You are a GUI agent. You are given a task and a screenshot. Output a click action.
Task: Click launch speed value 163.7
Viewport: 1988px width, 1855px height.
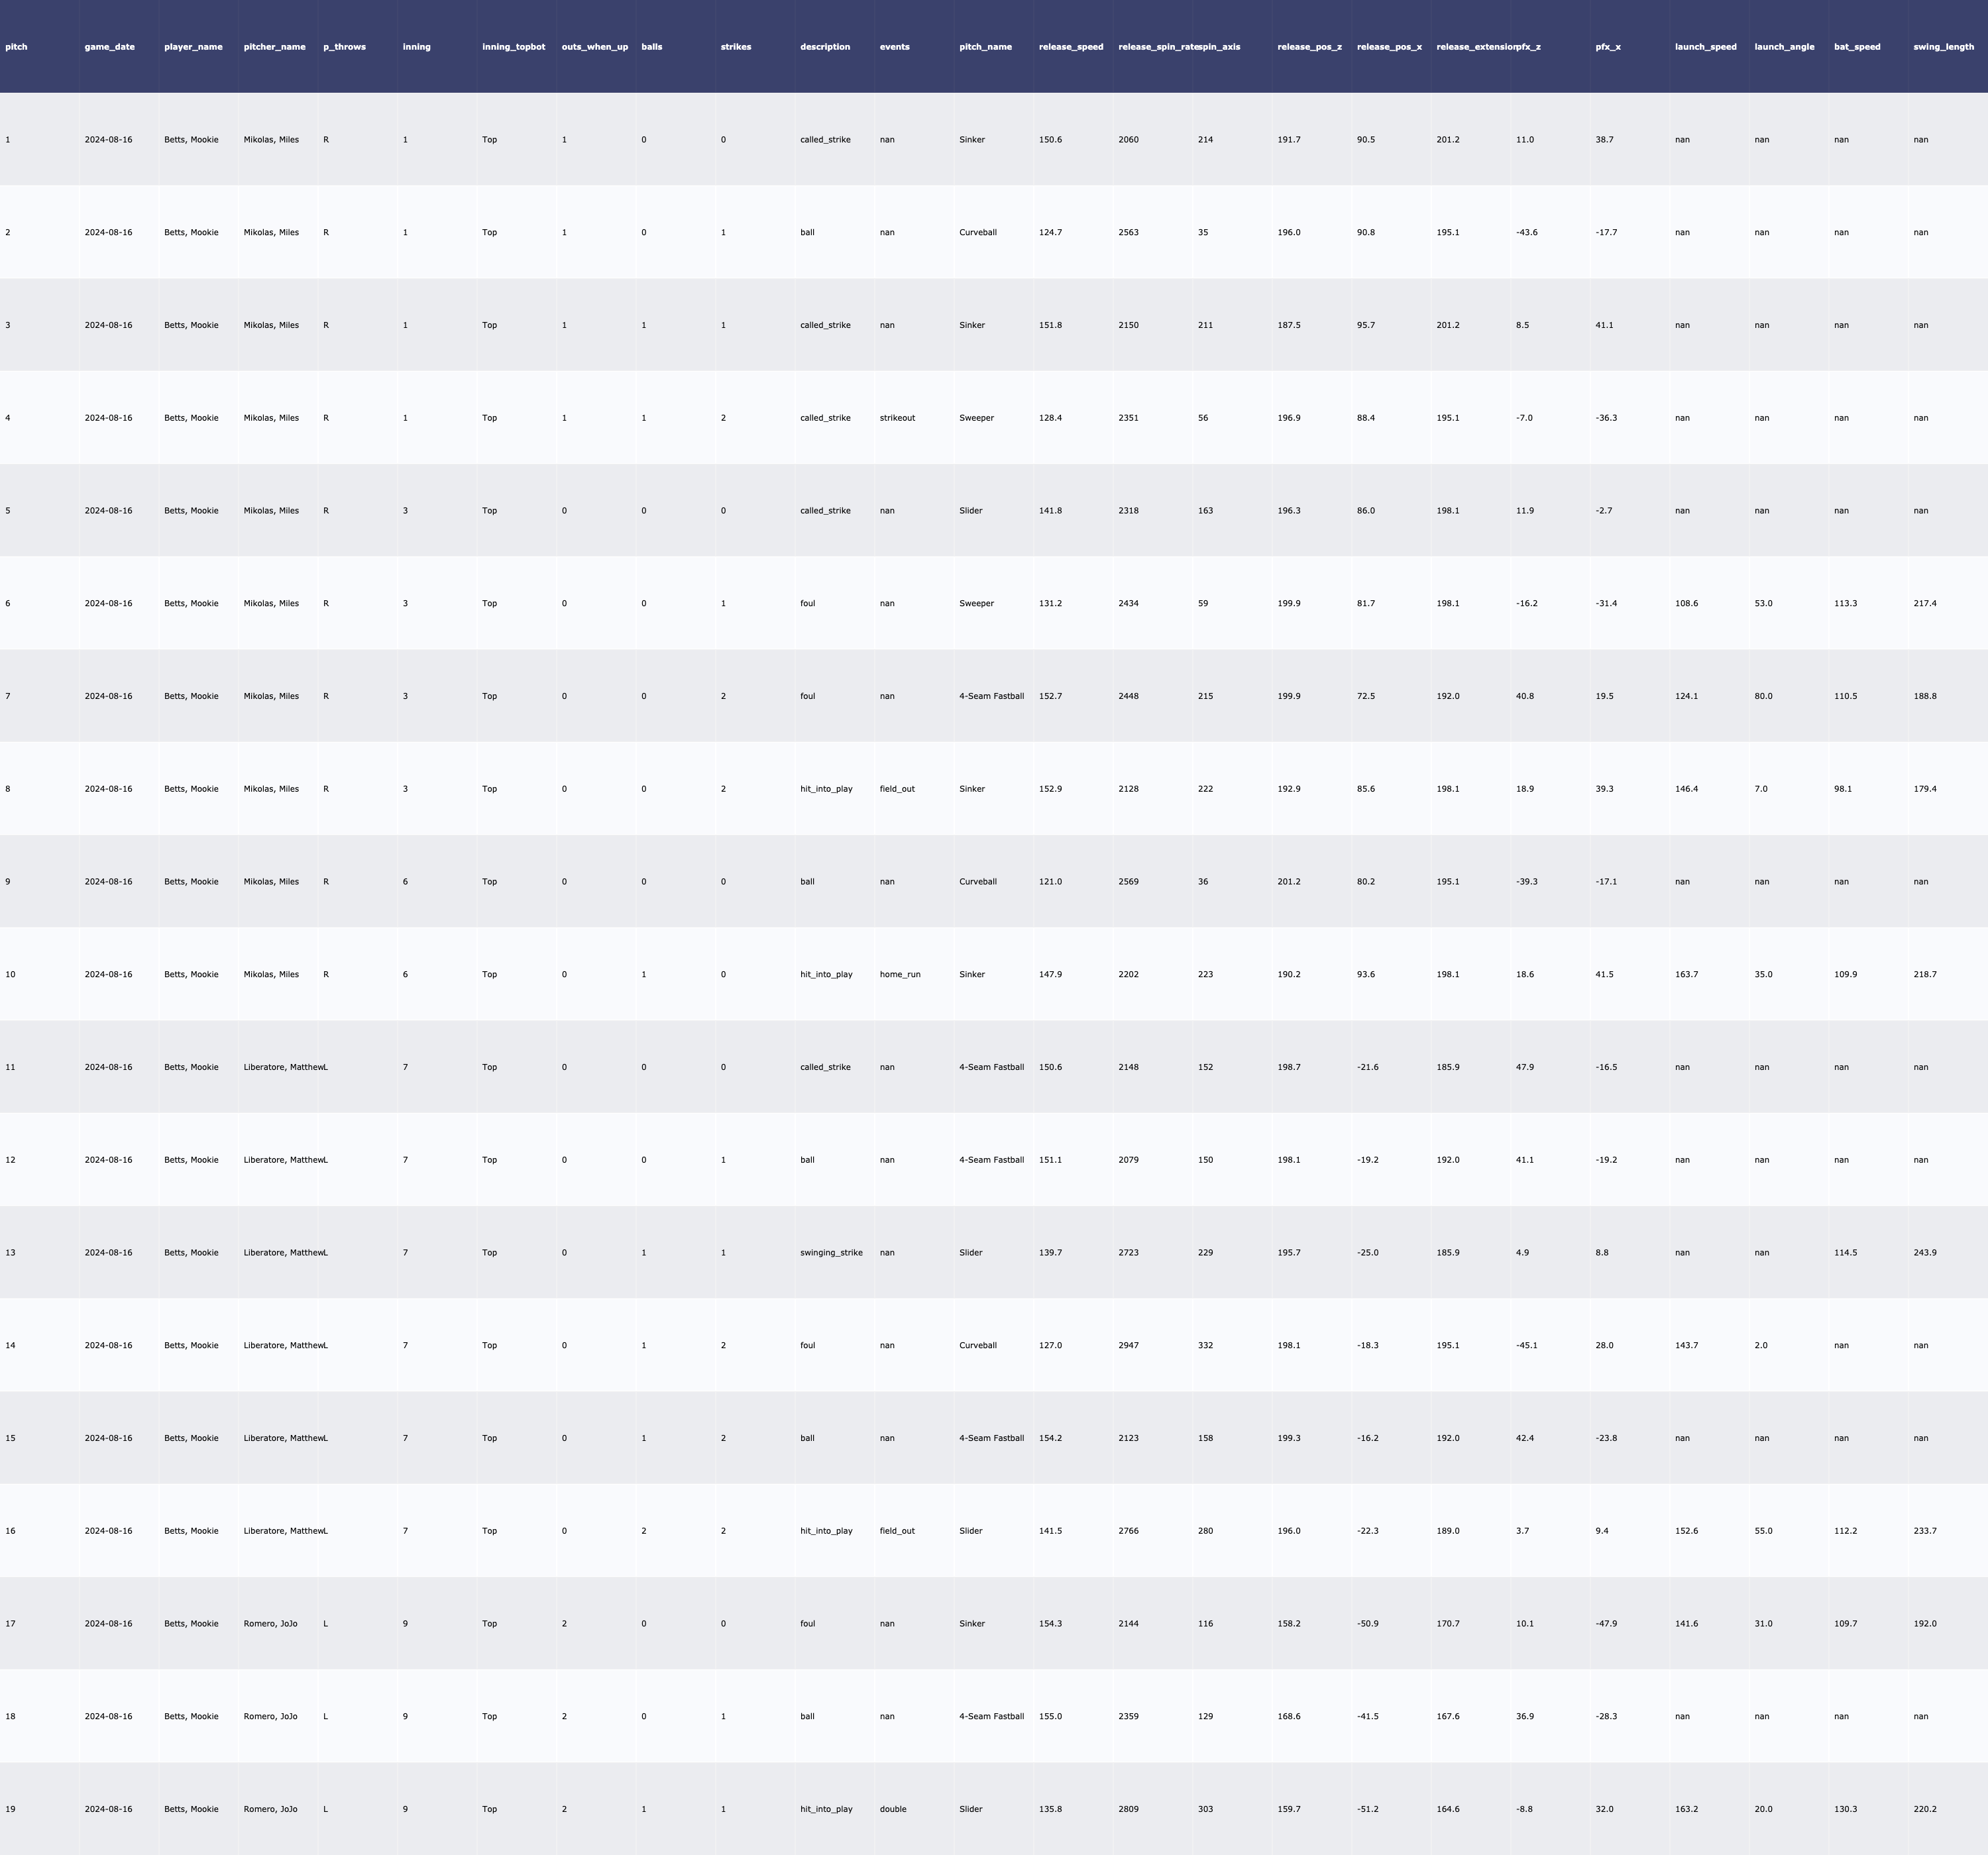[1686, 974]
